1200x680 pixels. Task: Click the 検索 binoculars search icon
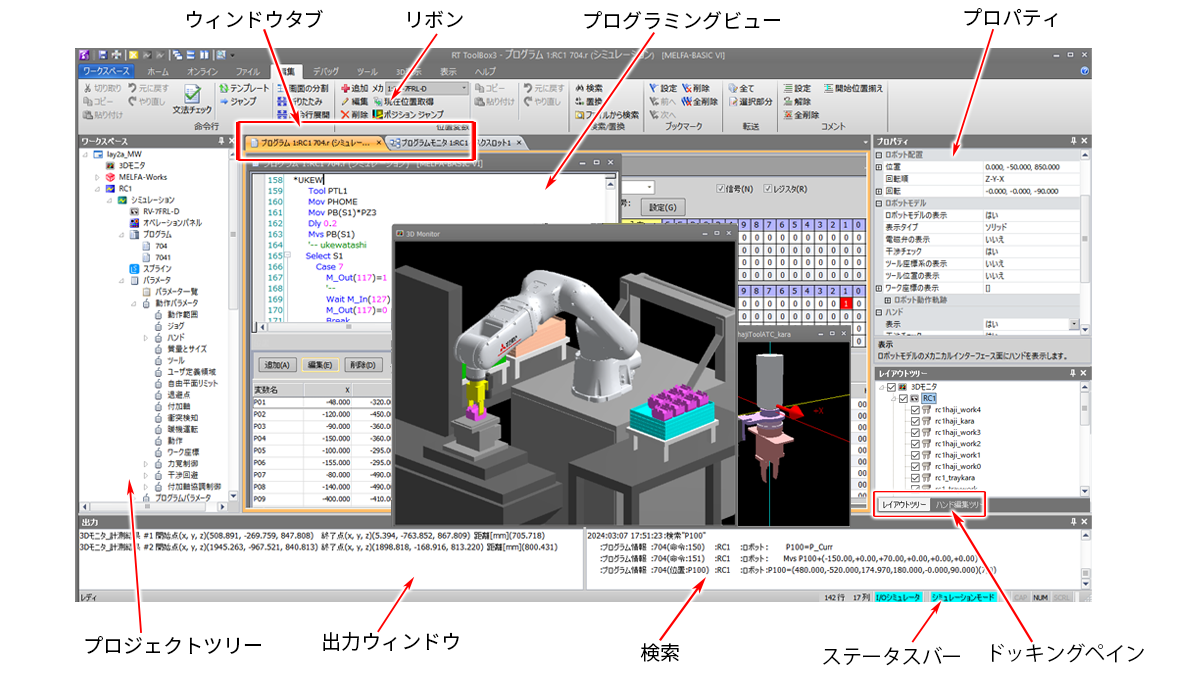coord(578,88)
